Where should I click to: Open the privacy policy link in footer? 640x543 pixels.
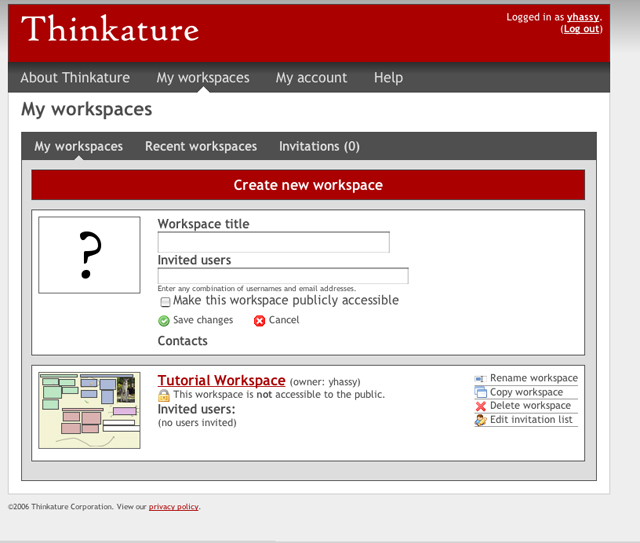coord(173,507)
